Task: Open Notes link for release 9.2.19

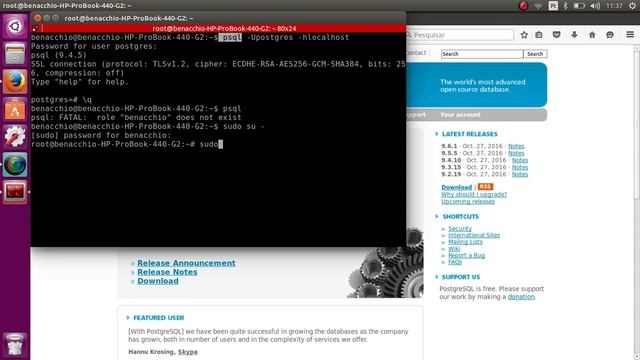Action: 520,174
